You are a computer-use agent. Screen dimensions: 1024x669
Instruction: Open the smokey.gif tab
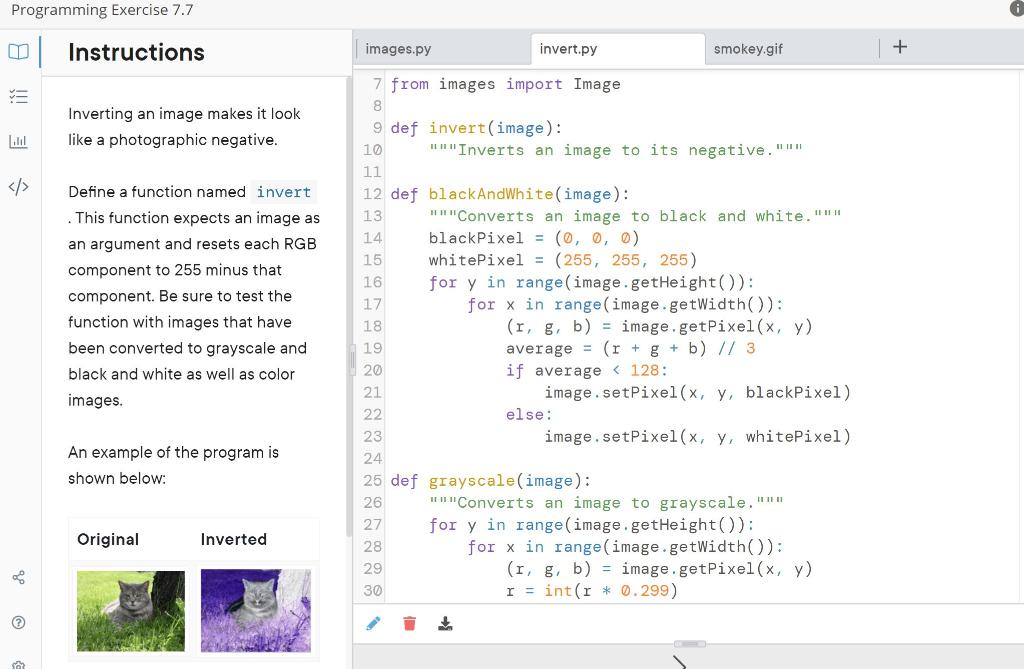coord(748,48)
